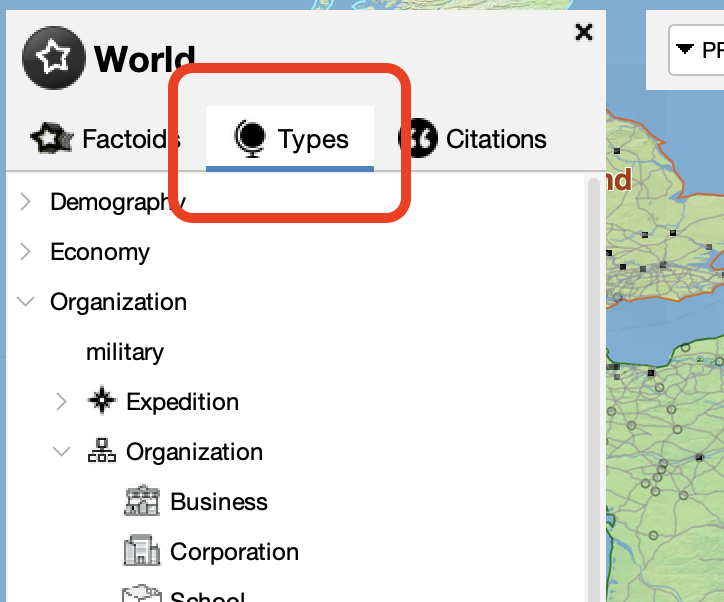Open the Factoids tab
This screenshot has width=724, height=602.
(105, 138)
